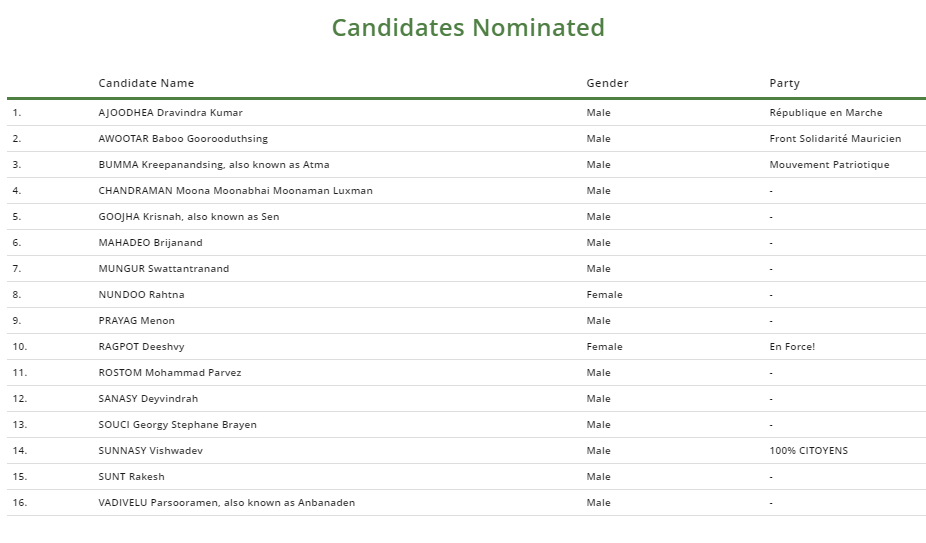The height and width of the screenshot is (543, 926).
Task: Click the Gender column header
Action: pos(607,83)
